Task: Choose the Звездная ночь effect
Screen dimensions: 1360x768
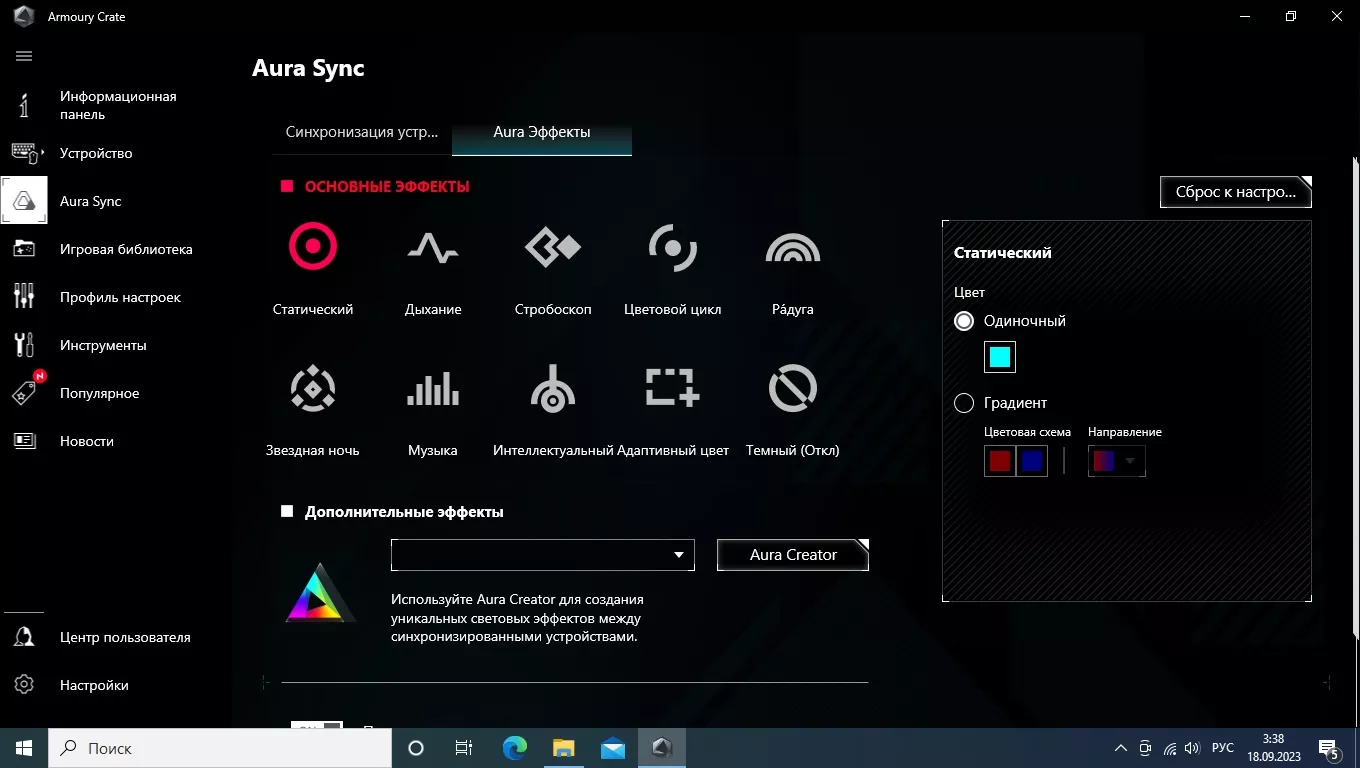Action: [313, 409]
